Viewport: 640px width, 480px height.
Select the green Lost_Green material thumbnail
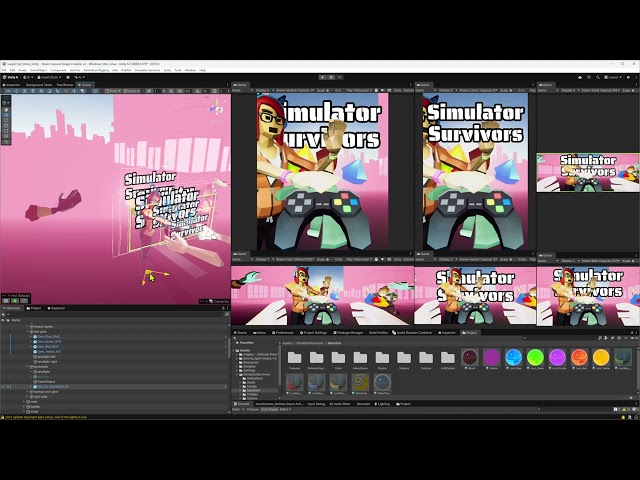(535, 357)
